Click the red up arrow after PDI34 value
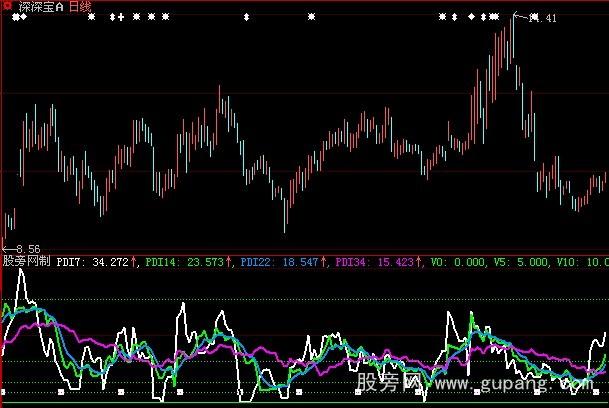Image resolution: width=609 pixels, height=408 pixels. click(419, 262)
